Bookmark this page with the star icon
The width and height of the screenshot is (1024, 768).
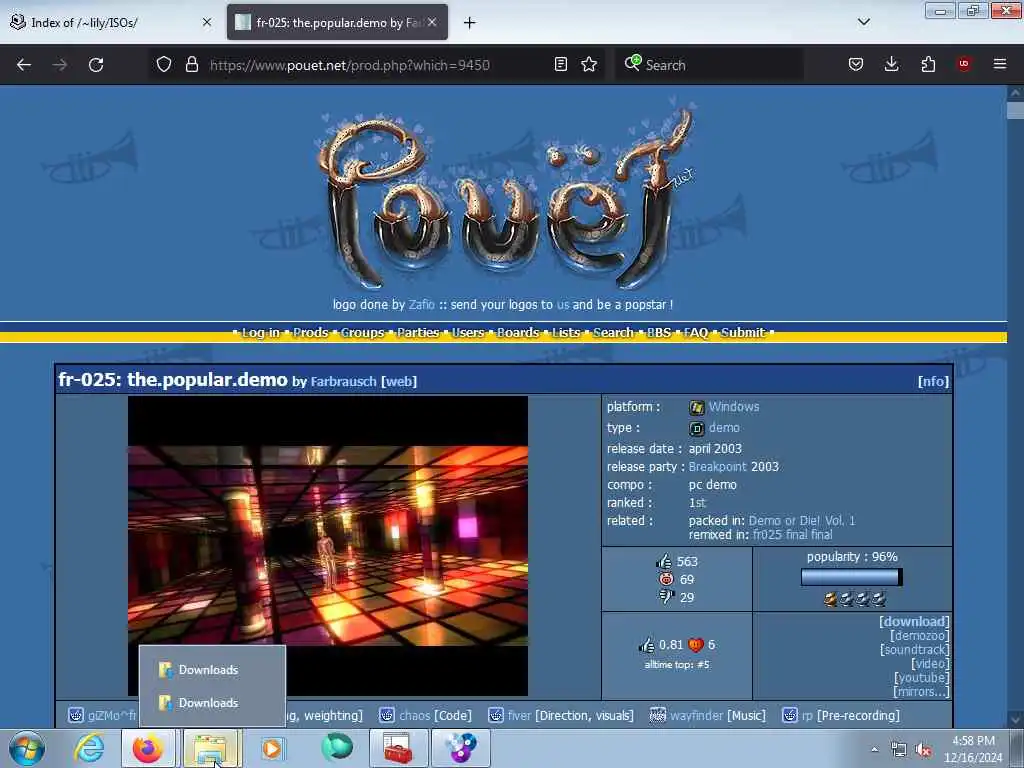tap(589, 65)
